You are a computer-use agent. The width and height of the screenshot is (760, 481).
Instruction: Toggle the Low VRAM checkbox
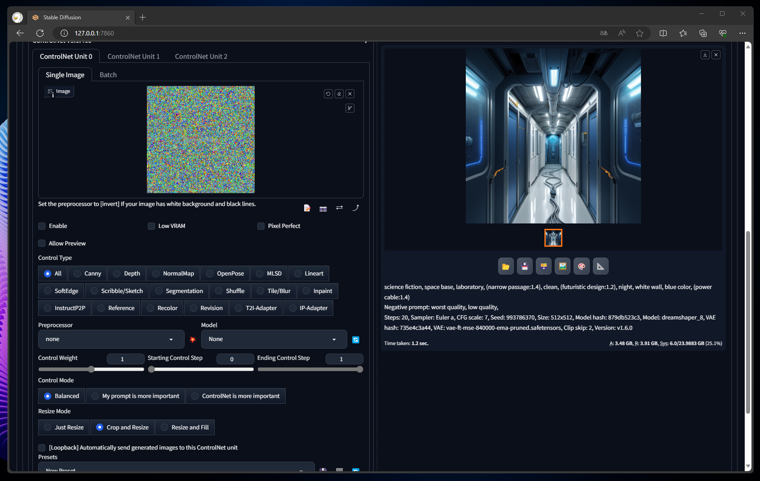tap(151, 226)
